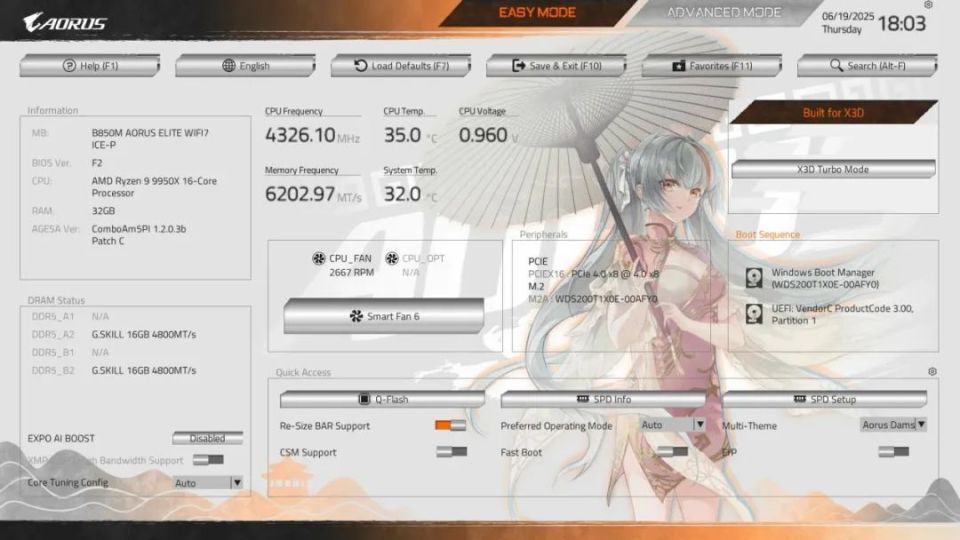
Task: Click CPU Temp value 35.0
Action: click(x=402, y=135)
